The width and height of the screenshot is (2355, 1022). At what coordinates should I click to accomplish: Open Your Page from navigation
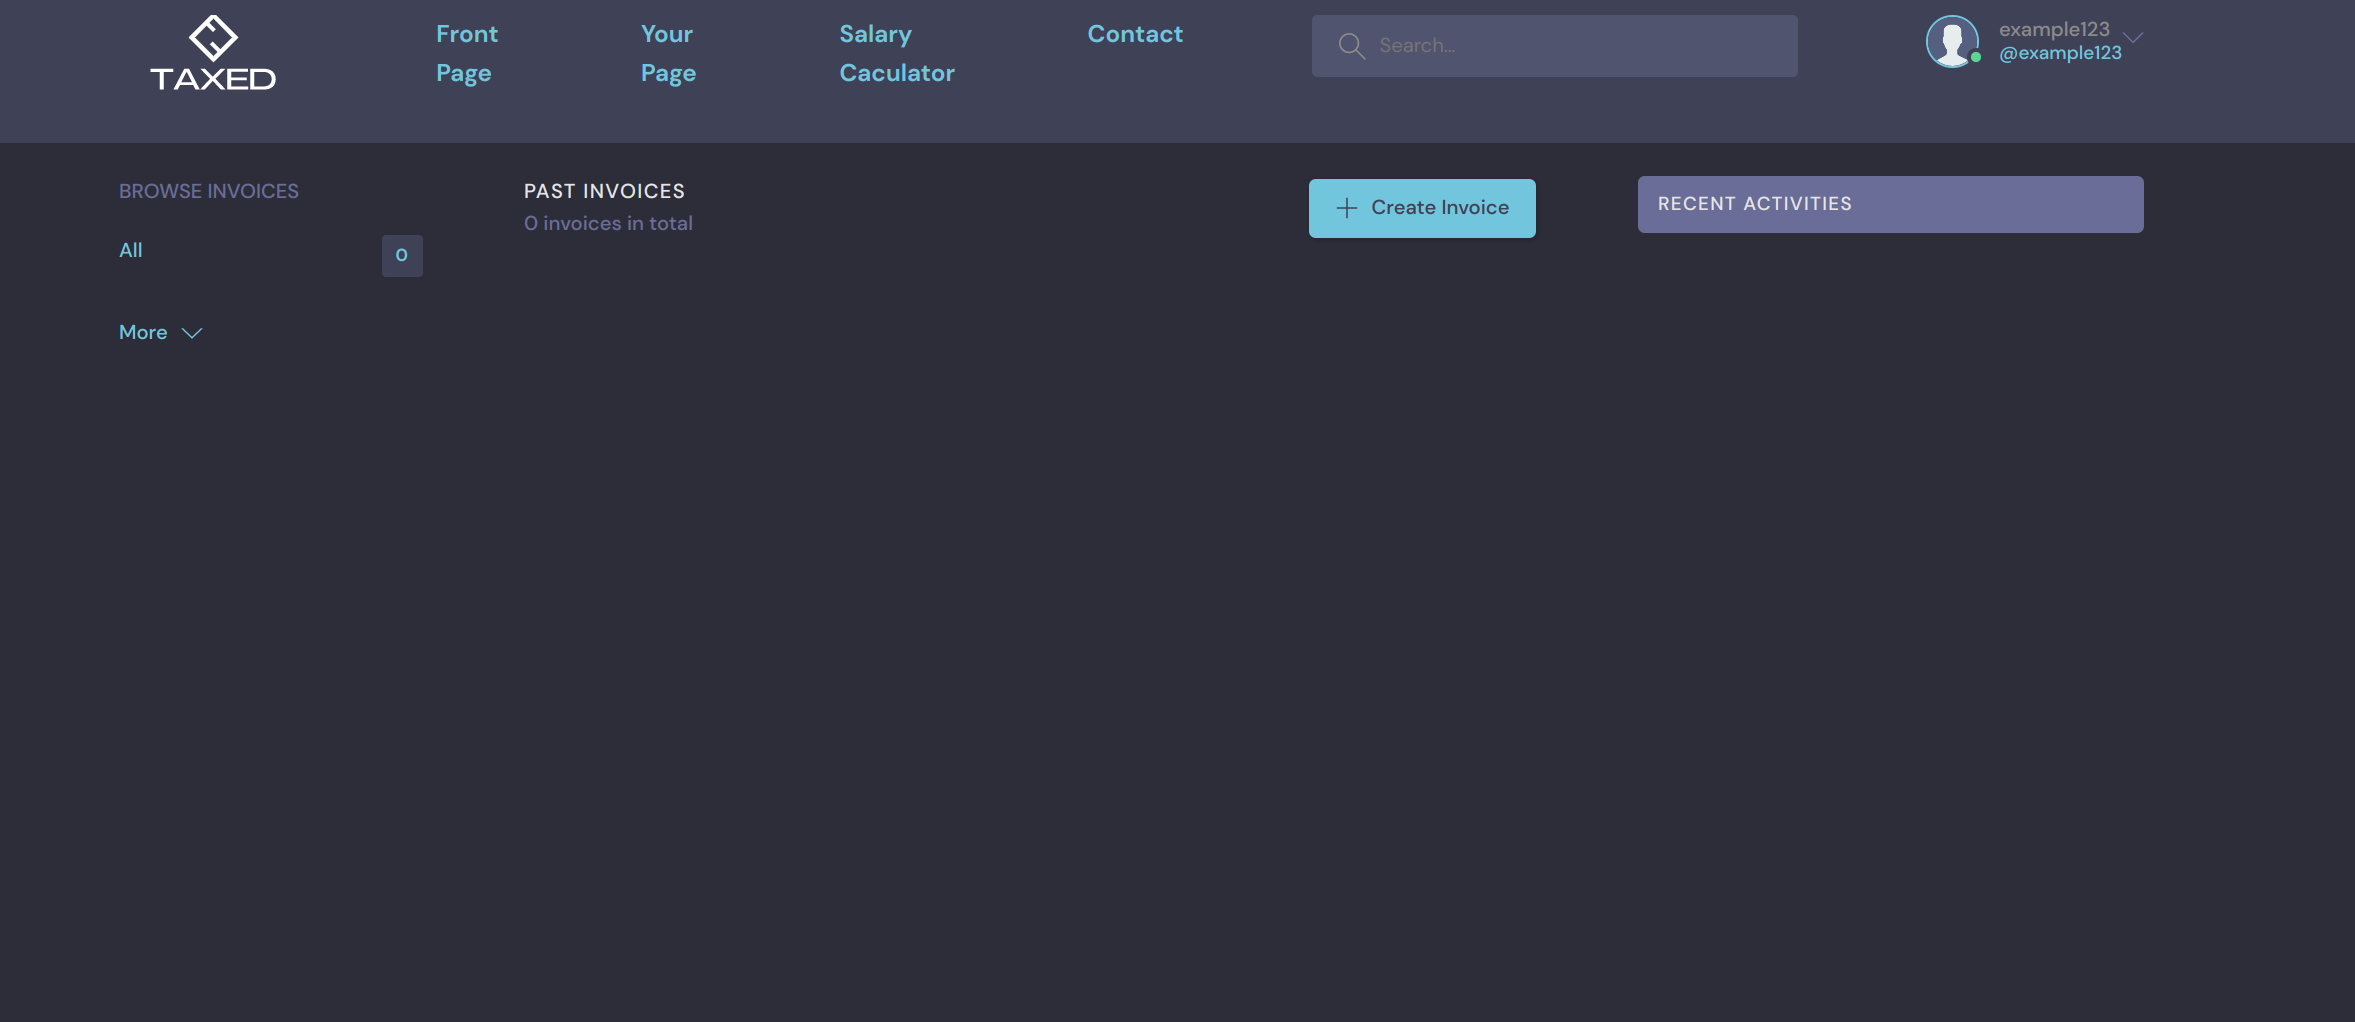[x=668, y=53]
